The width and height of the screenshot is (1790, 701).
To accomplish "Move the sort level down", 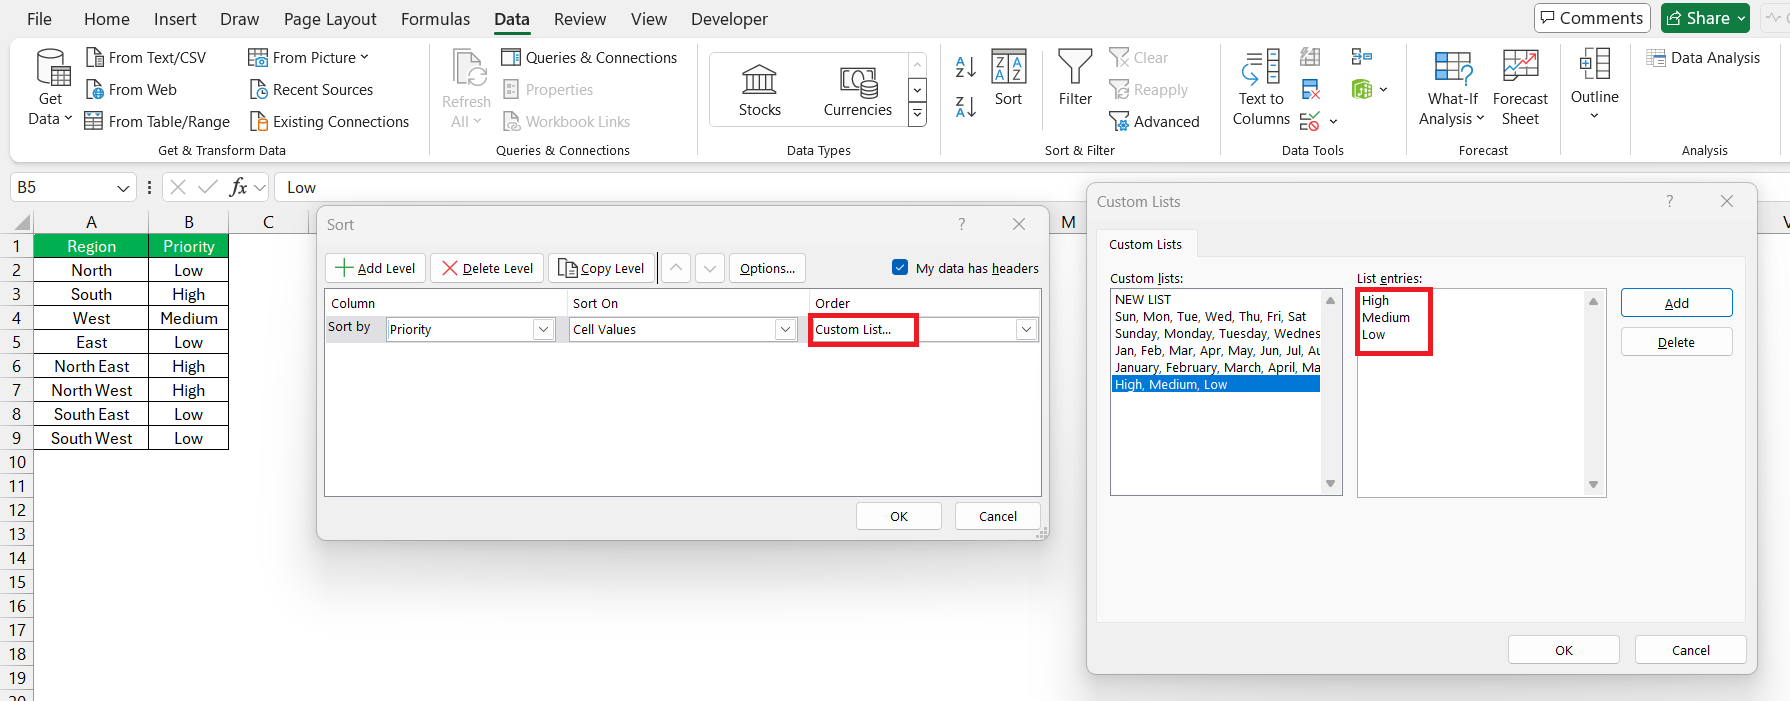I will pyautogui.click(x=709, y=268).
